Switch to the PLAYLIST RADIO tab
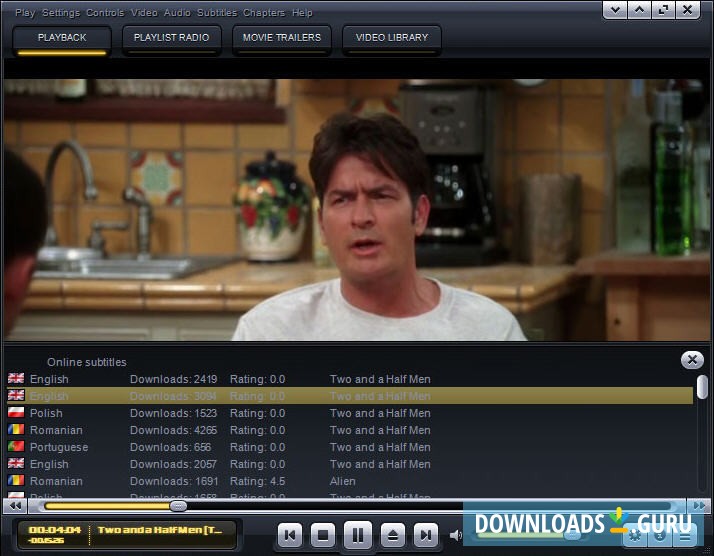This screenshot has width=714, height=556. coord(172,40)
